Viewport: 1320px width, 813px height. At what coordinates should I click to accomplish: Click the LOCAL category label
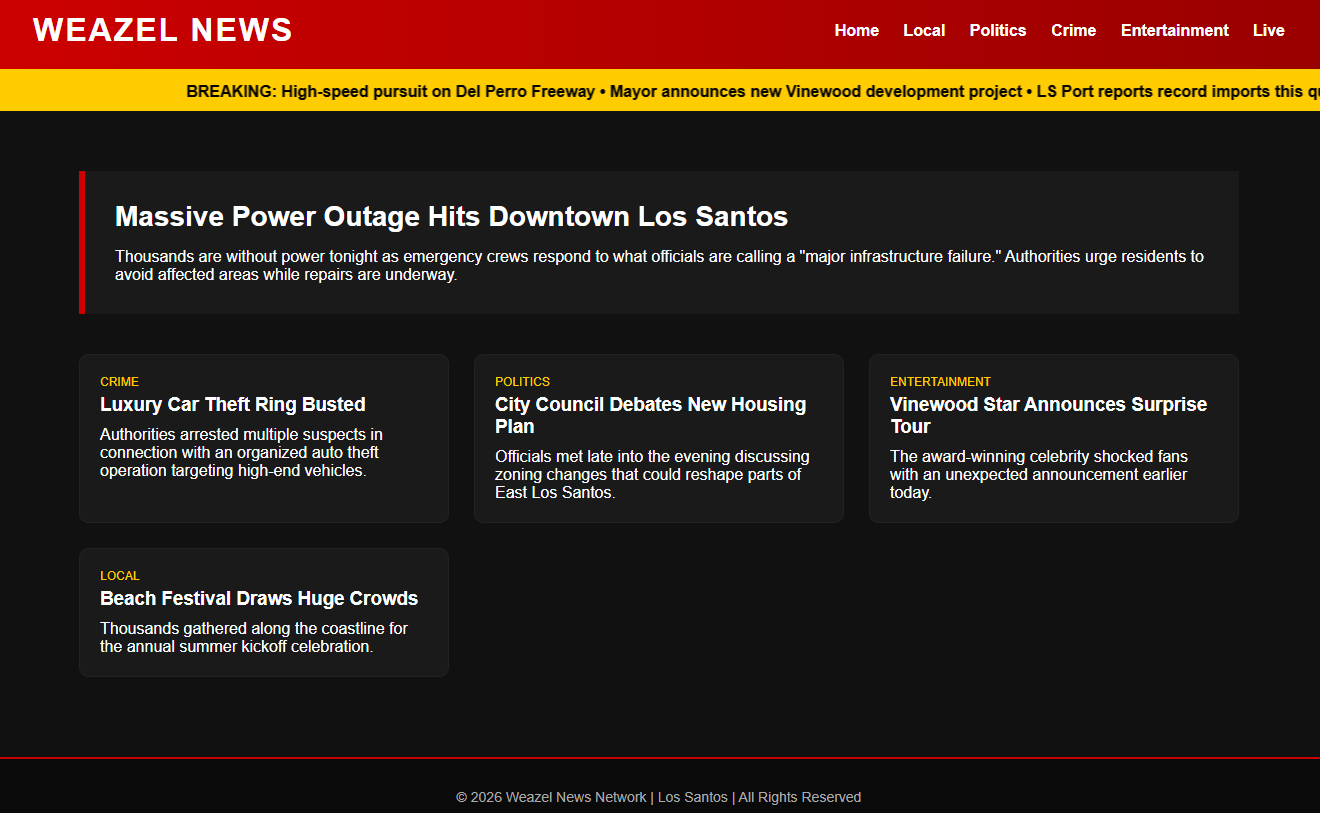point(119,576)
